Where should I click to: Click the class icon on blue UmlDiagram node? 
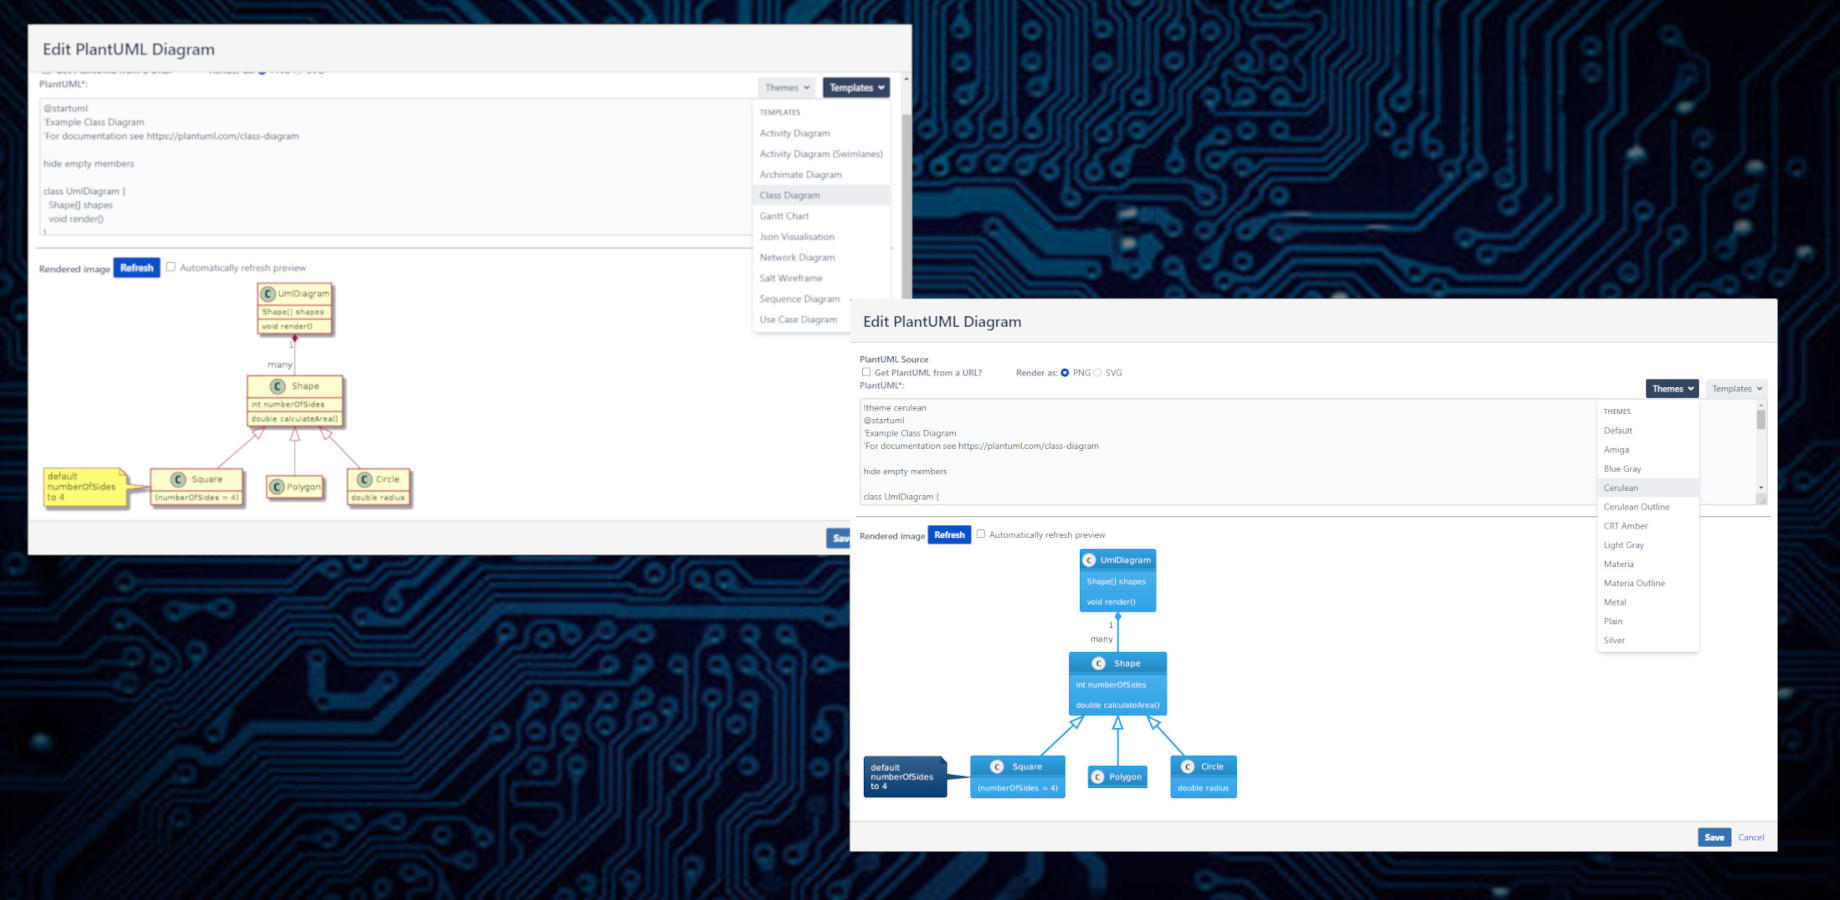click(1089, 560)
